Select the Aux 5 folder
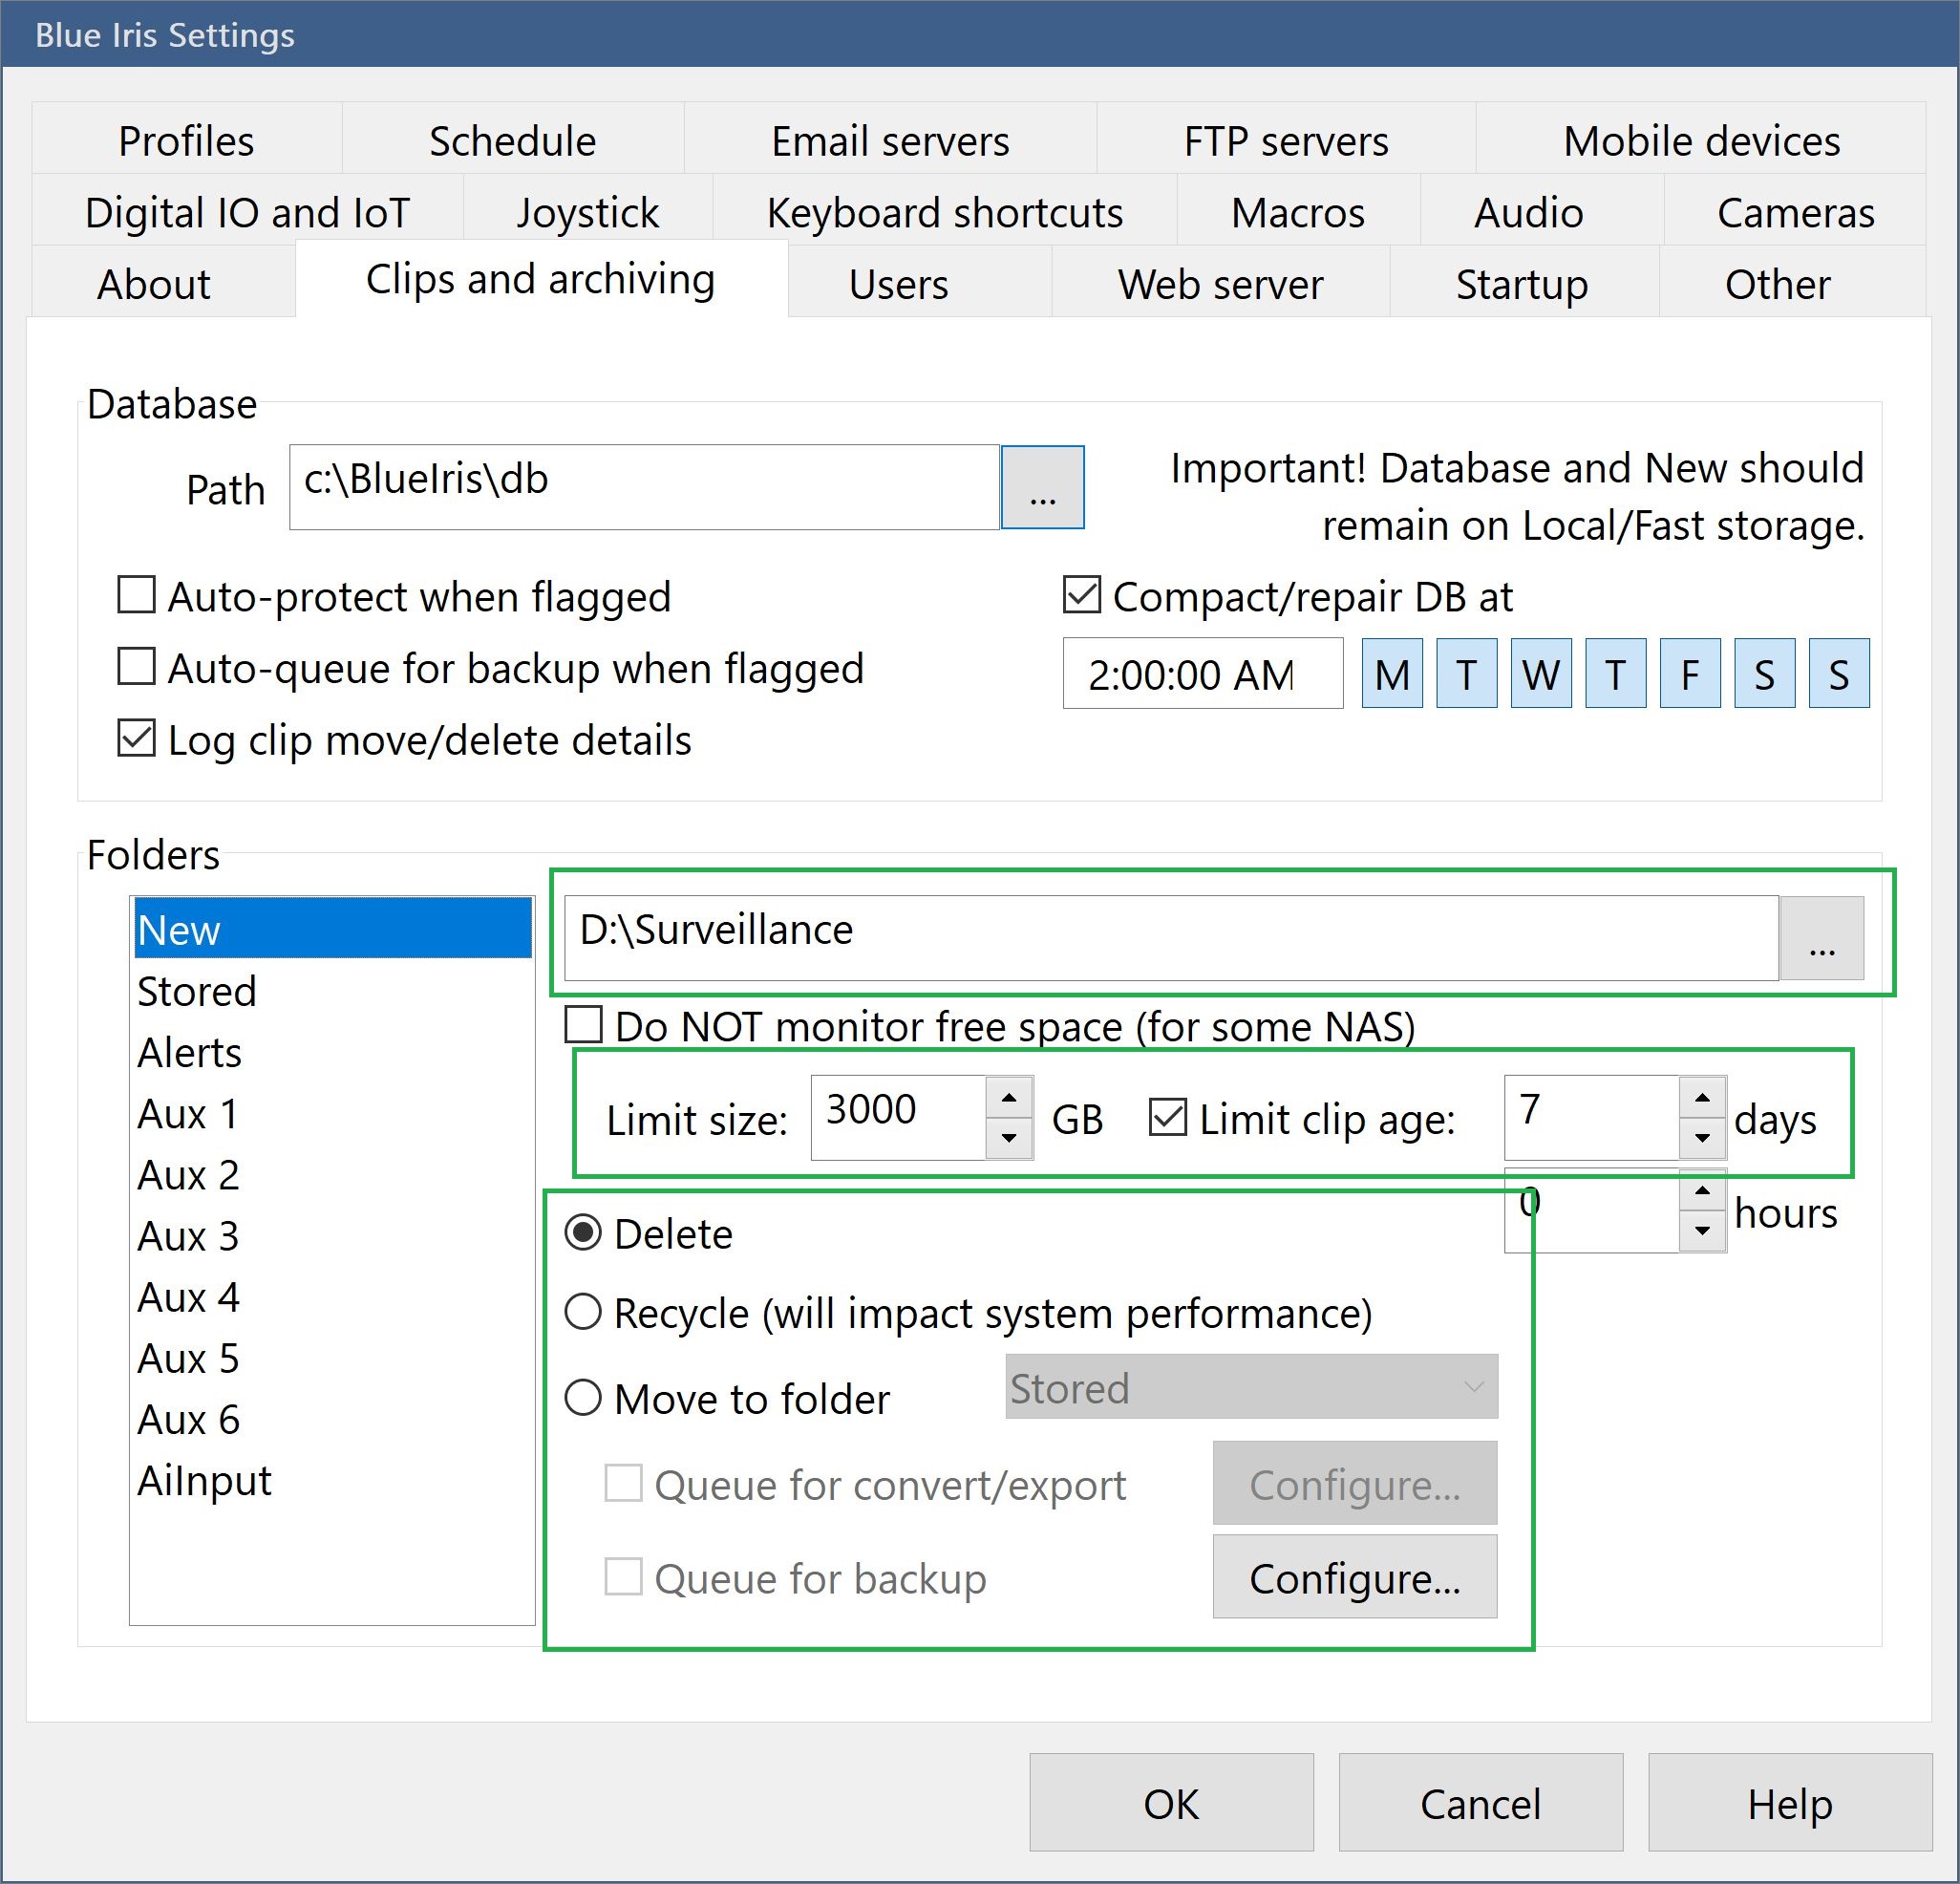This screenshot has width=1960, height=1884. point(333,1357)
